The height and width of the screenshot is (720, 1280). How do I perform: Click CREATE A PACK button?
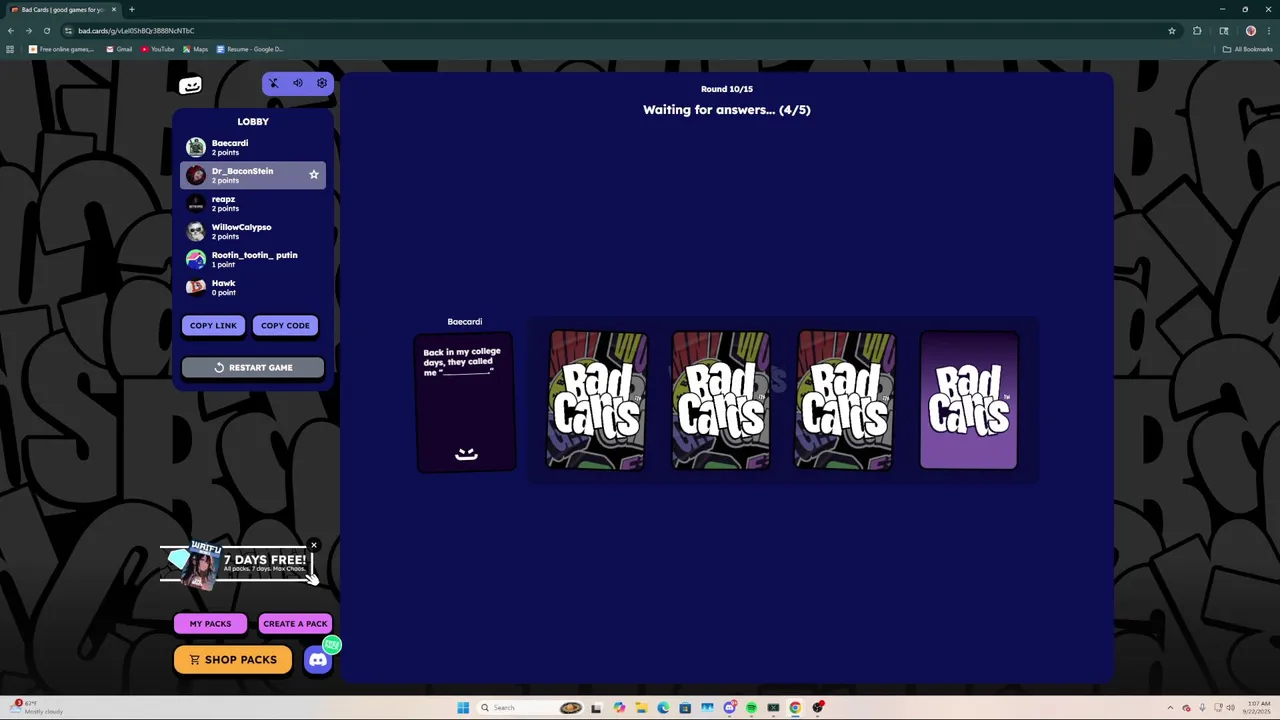click(295, 623)
